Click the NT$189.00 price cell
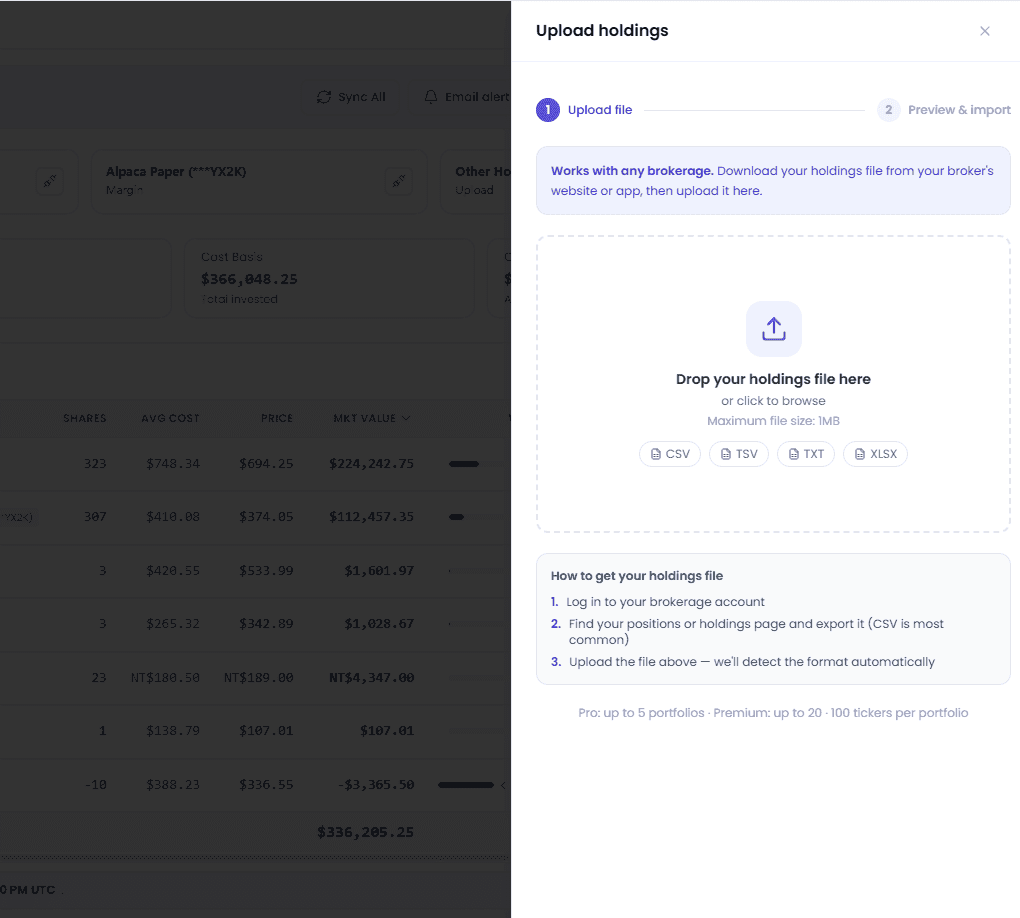The image size is (1020, 918). coord(259,678)
